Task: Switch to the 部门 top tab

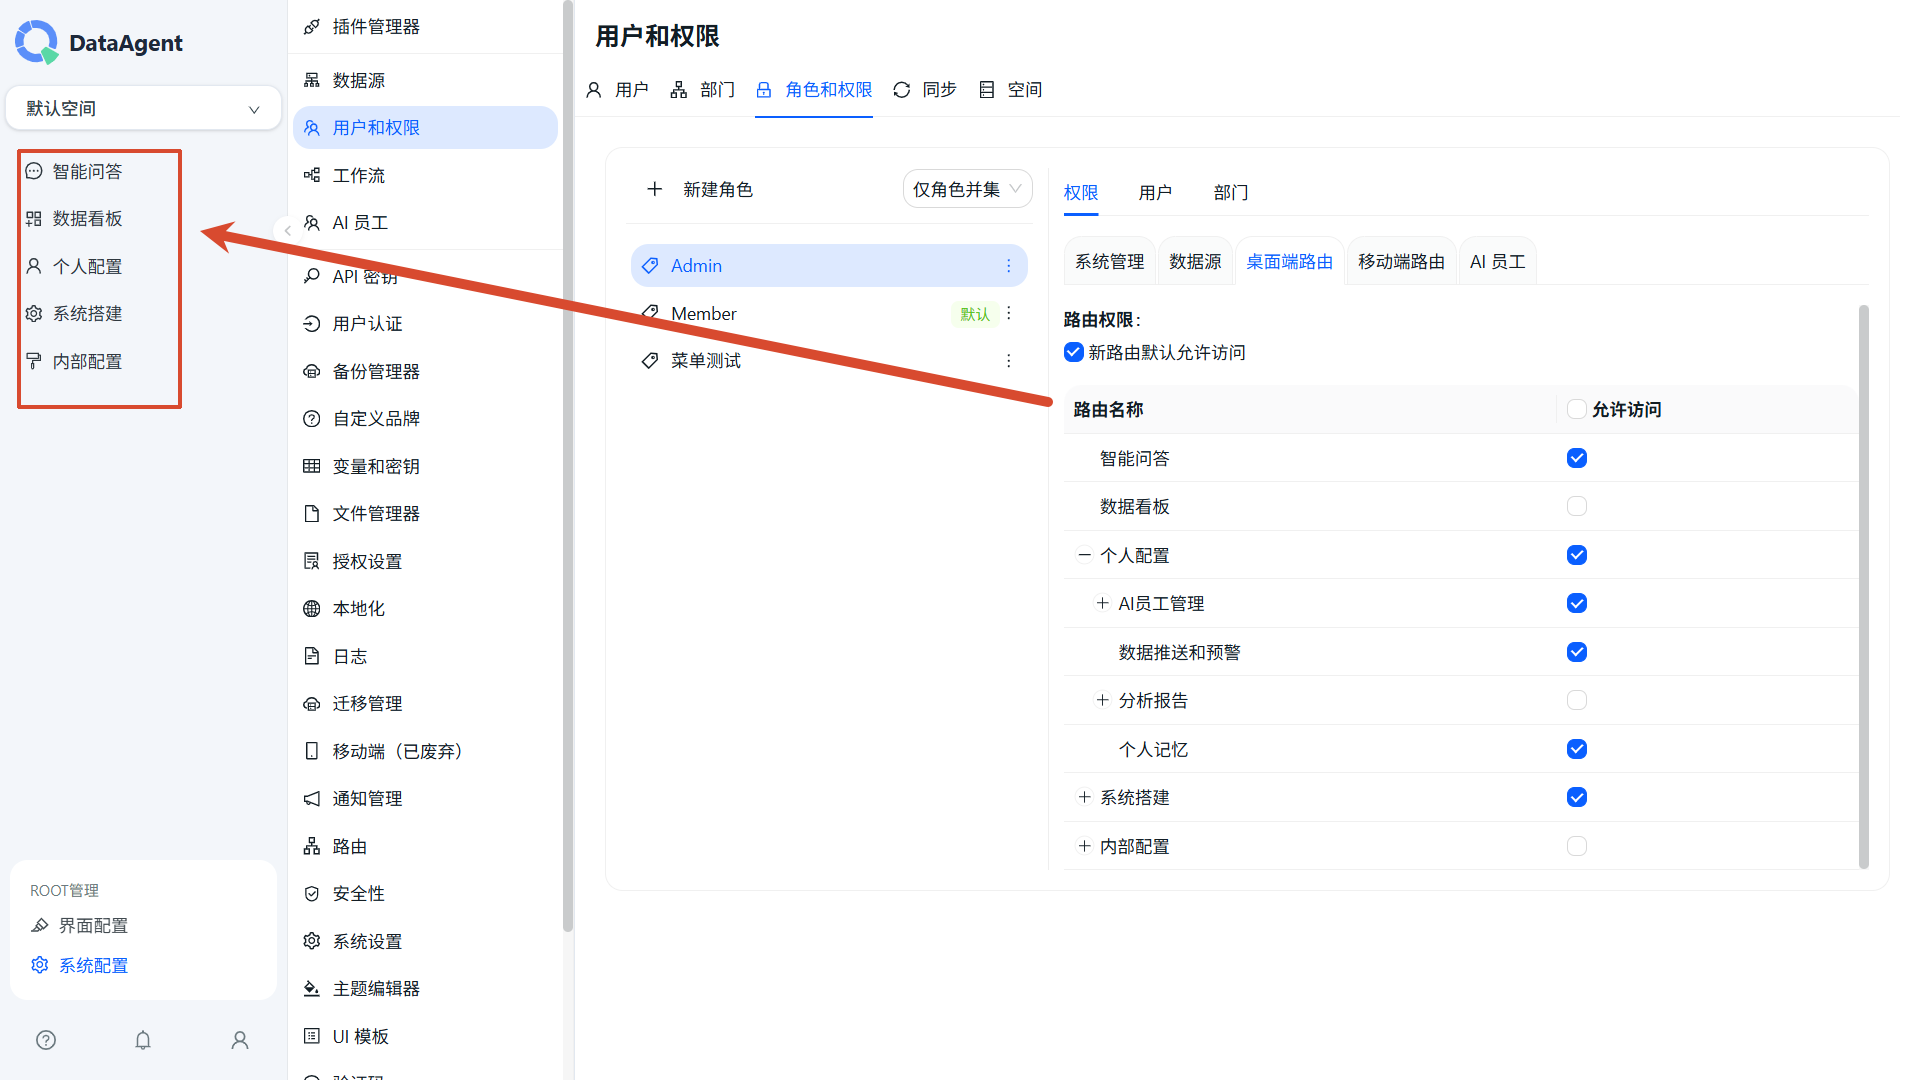Action: coord(702,90)
